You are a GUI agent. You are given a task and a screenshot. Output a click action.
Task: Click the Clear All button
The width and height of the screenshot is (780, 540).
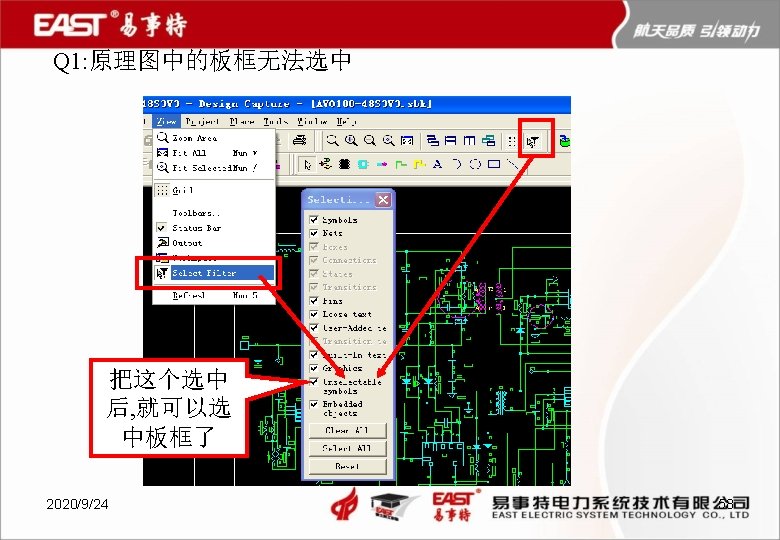pyautogui.click(x=347, y=431)
